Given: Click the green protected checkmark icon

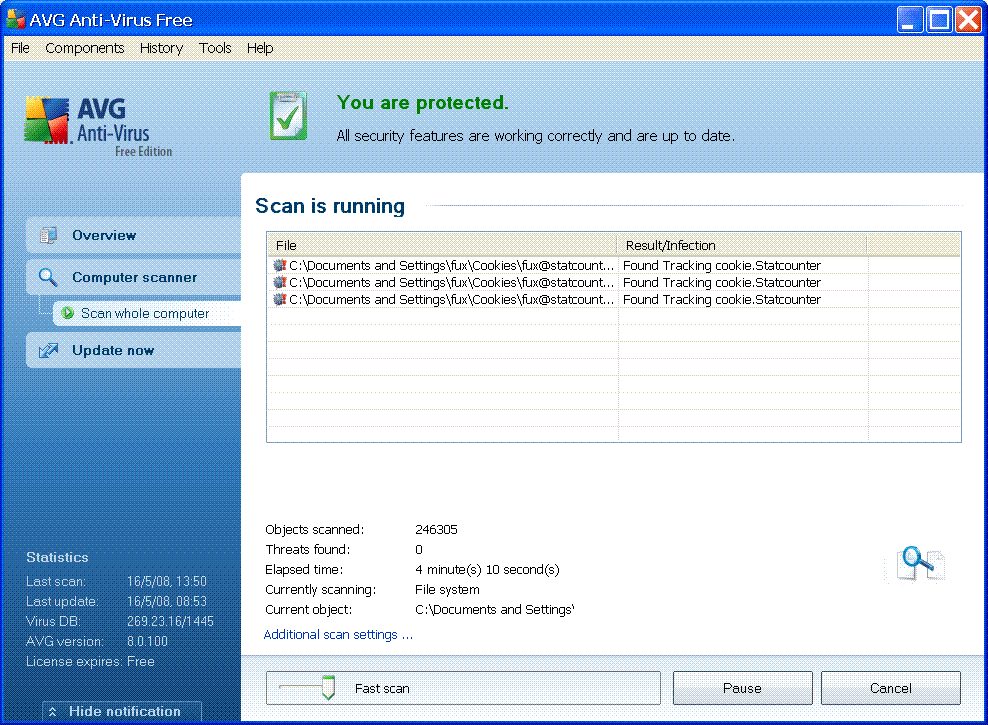Looking at the screenshot, I should [x=289, y=116].
